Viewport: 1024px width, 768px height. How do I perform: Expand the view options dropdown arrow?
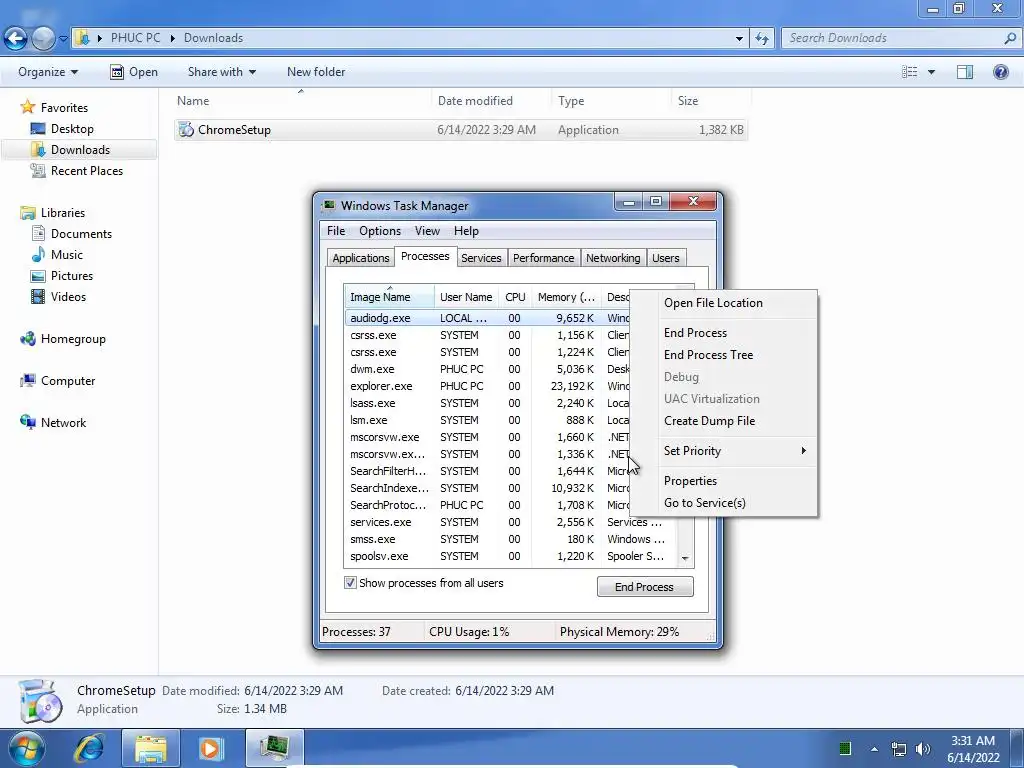(931, 72)
